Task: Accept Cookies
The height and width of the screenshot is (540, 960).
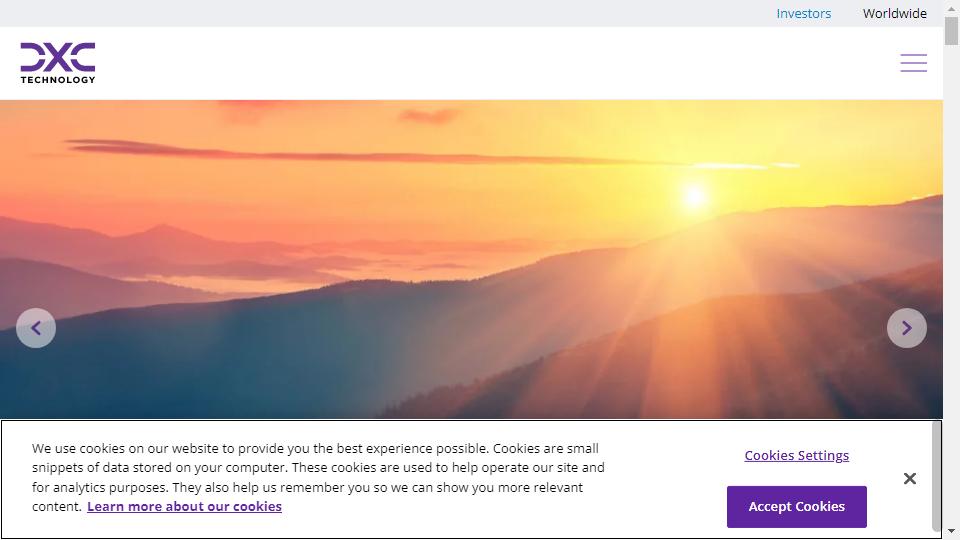Action: (x=797, y=507)
